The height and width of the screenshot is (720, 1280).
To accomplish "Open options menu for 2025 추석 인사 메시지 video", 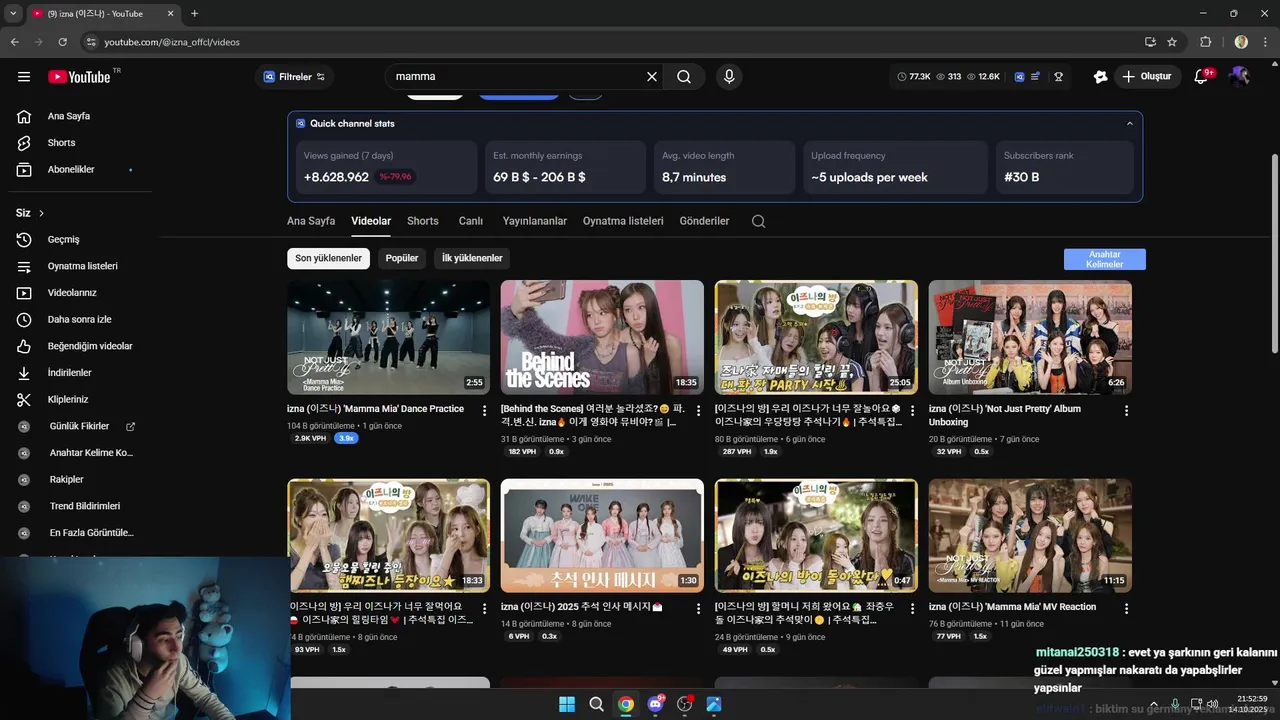I will tap(699, 609).
